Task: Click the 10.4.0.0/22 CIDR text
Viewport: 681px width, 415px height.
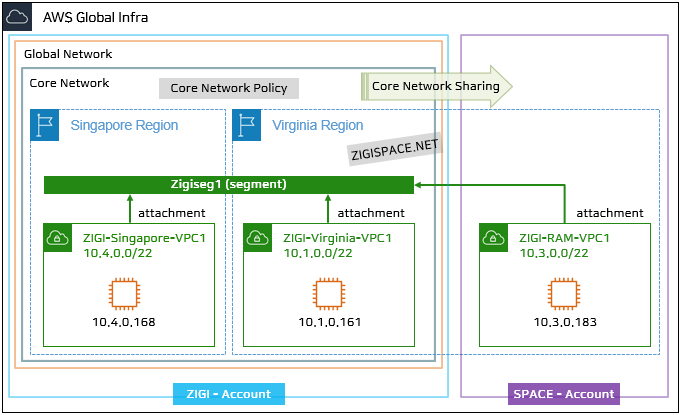Action: click(118, 253)
